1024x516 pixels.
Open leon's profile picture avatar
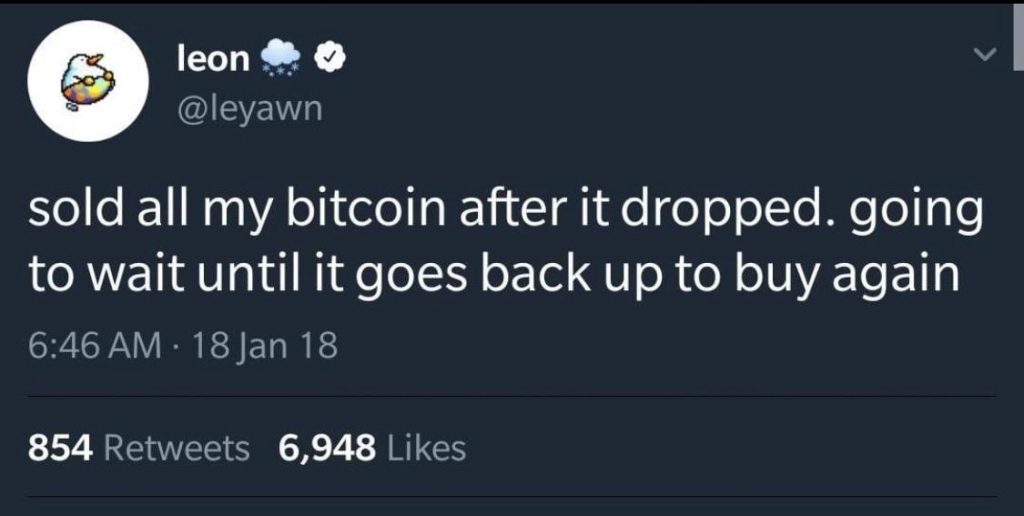coord(88,81)
